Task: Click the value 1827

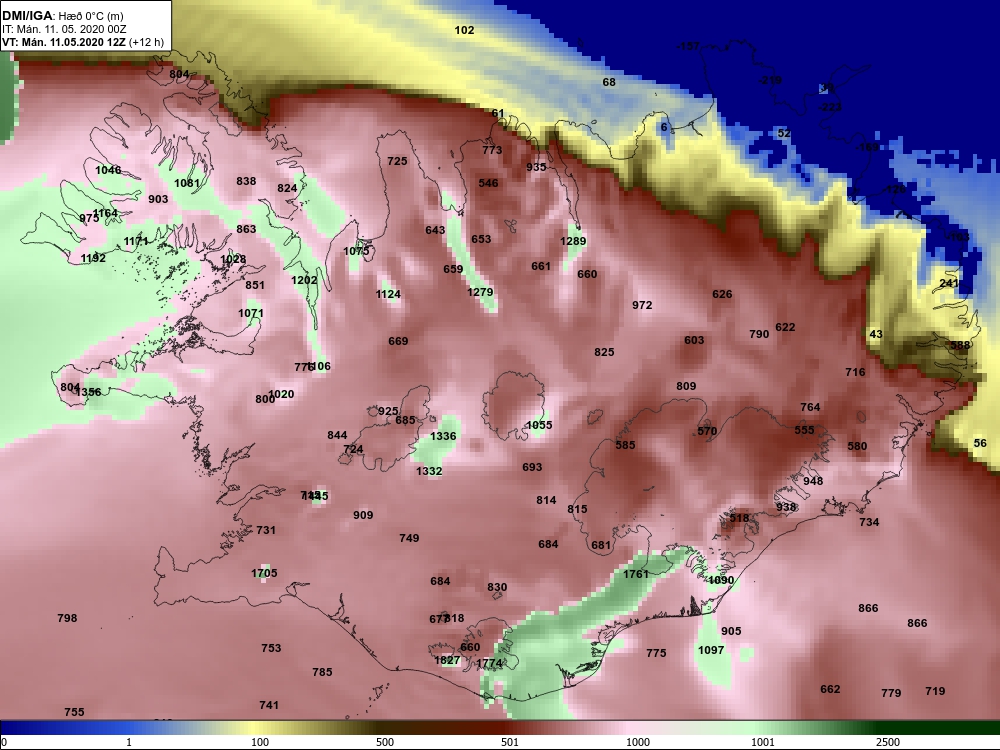Action: click(447, 660)
